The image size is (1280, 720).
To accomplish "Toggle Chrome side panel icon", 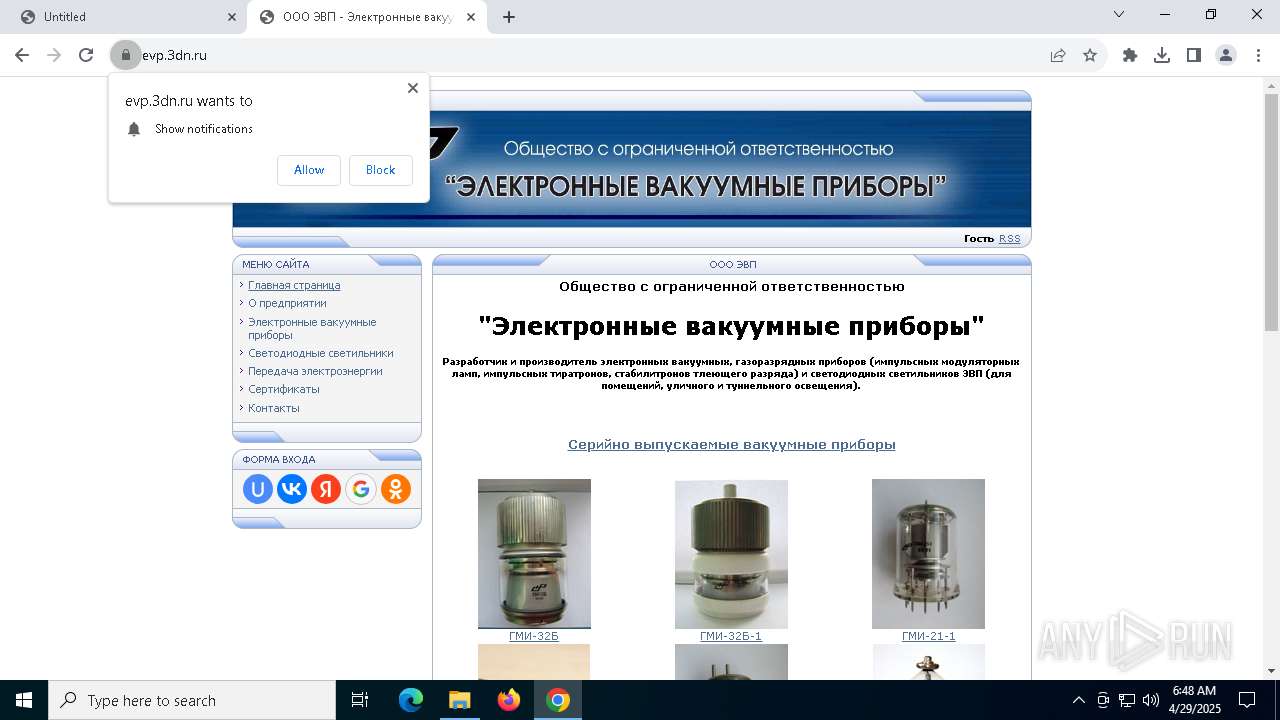I will 1194,55.
